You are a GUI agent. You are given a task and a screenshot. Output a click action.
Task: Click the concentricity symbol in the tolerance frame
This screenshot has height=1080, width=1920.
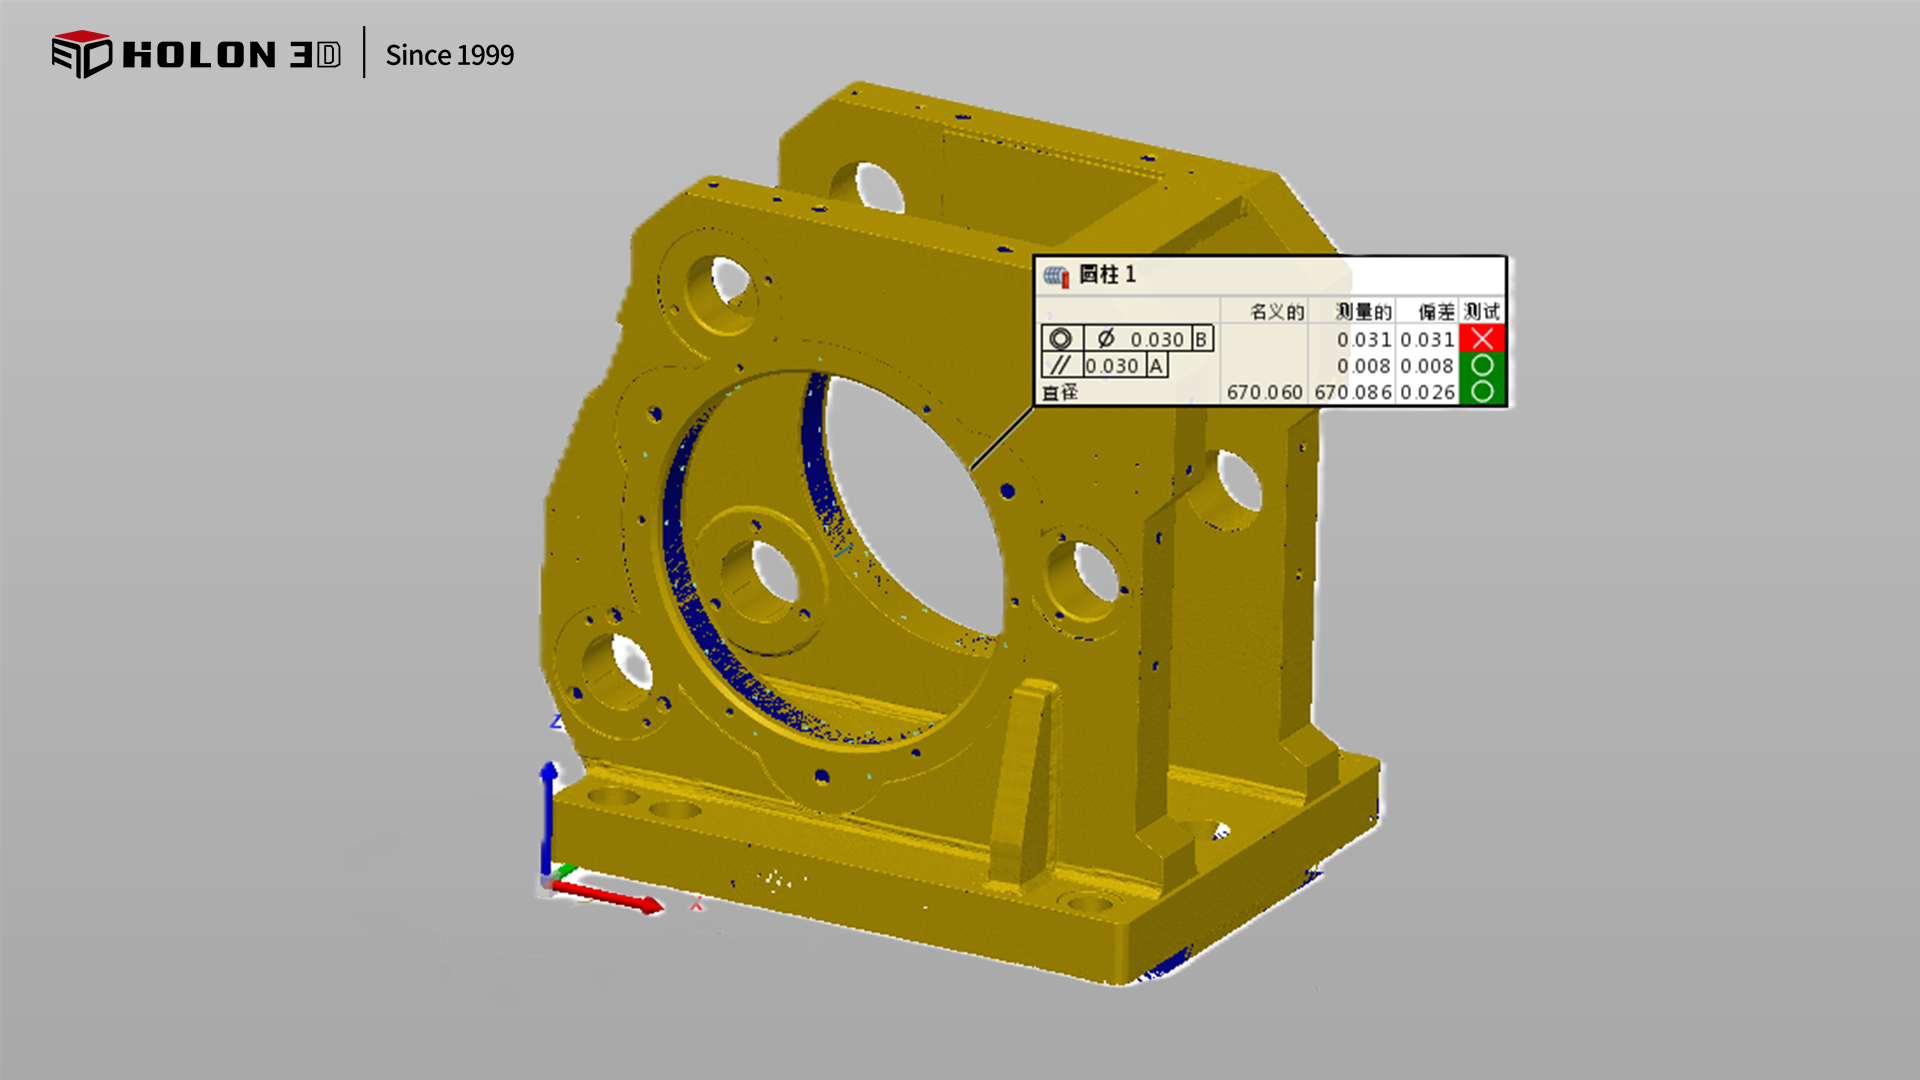pyautogui.click(x=1061, y=339)
